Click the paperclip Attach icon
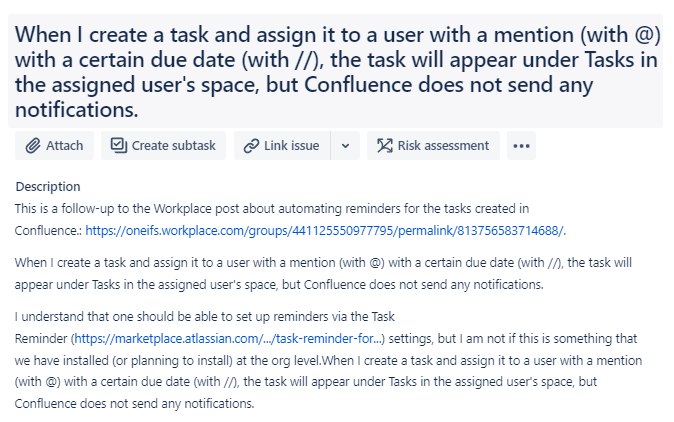The width and height of the screenshot is (674, 422). click(33, 146)
